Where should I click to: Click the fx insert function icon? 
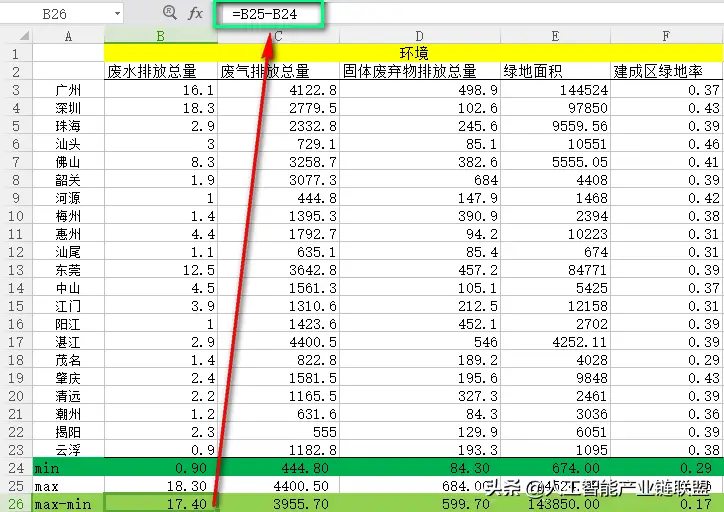point(196,14)
